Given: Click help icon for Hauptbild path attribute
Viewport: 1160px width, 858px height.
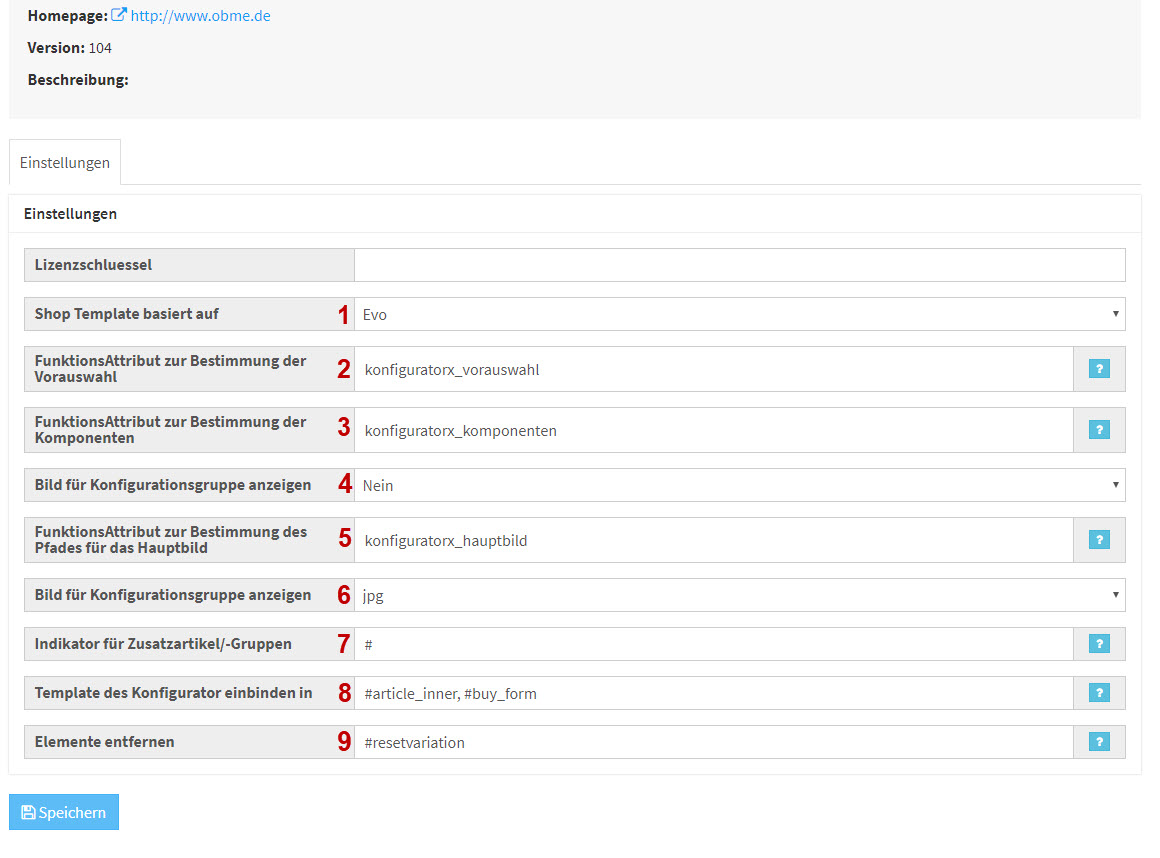Looking at the screenshot, I should coord(1098,540).
